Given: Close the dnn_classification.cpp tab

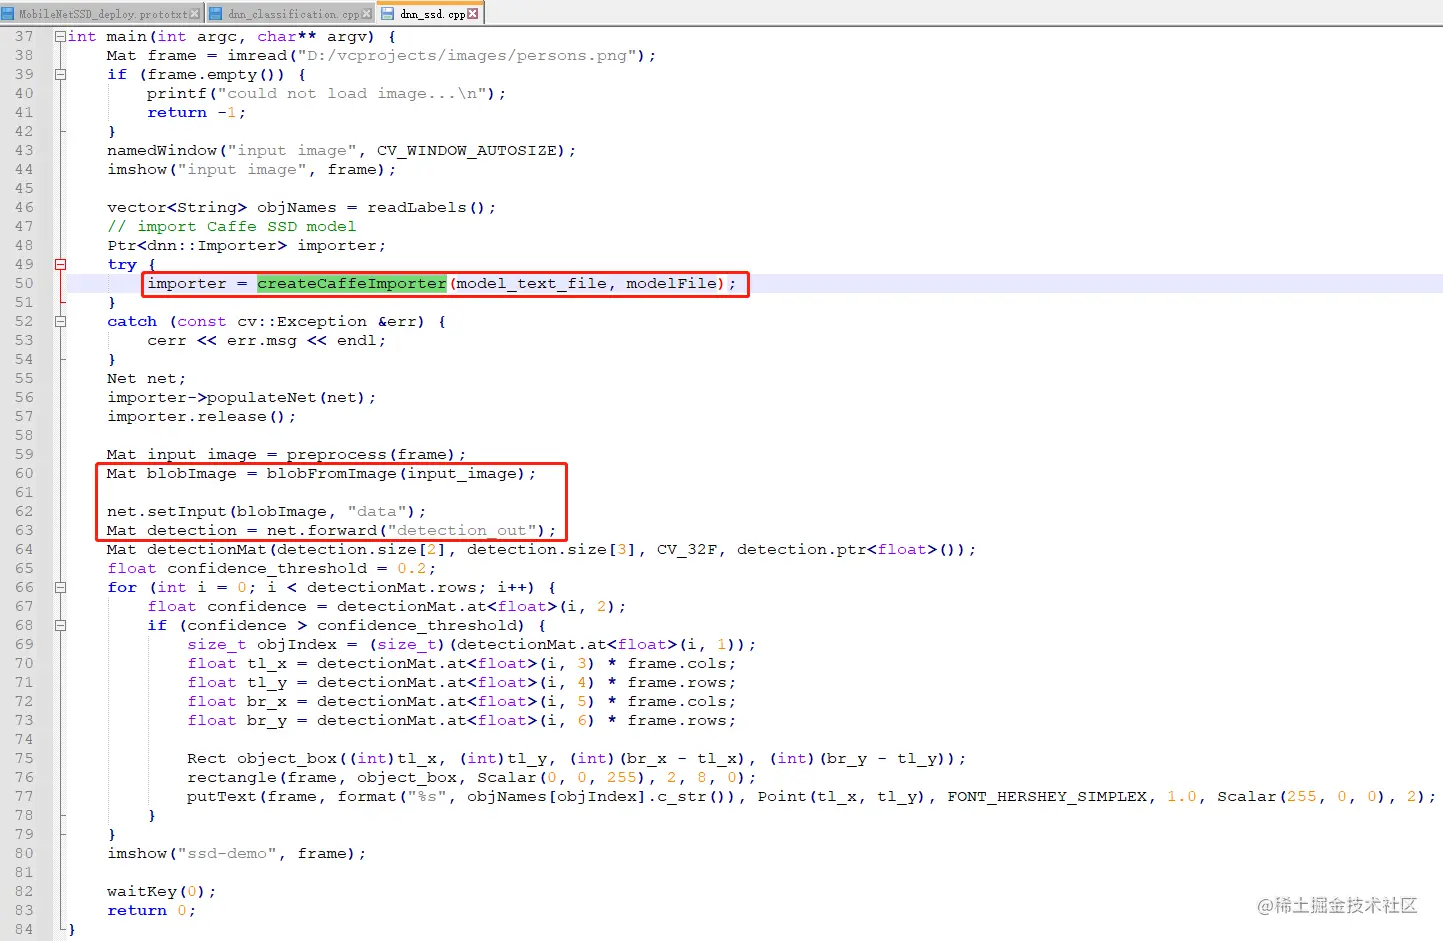Looking at the screenshot, I should [367, 14].
